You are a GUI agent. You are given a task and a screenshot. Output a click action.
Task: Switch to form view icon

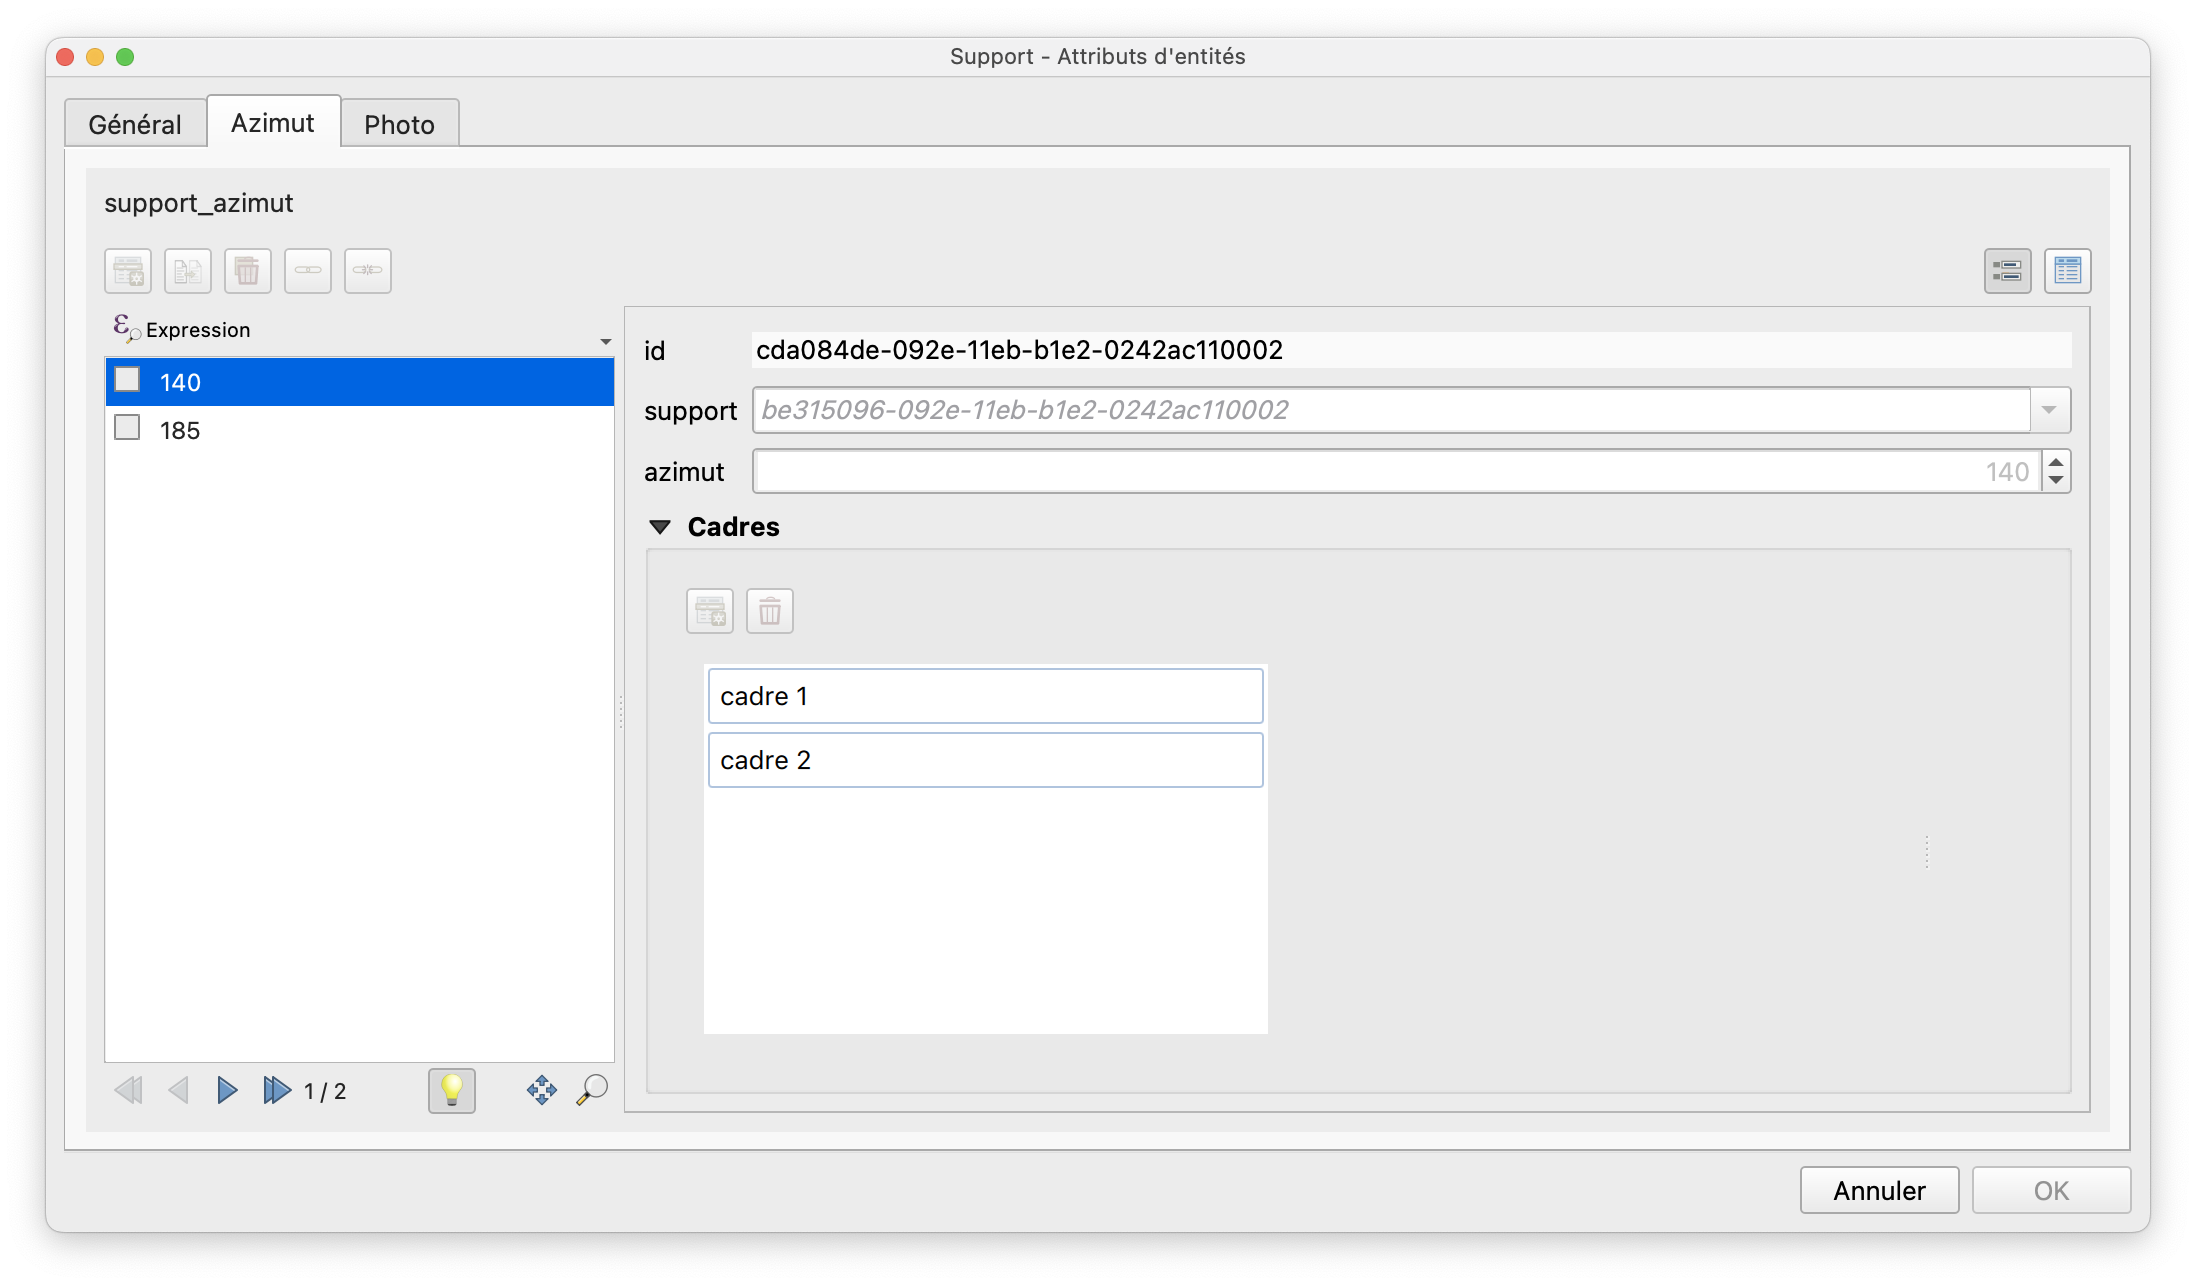coord(2007,271)
